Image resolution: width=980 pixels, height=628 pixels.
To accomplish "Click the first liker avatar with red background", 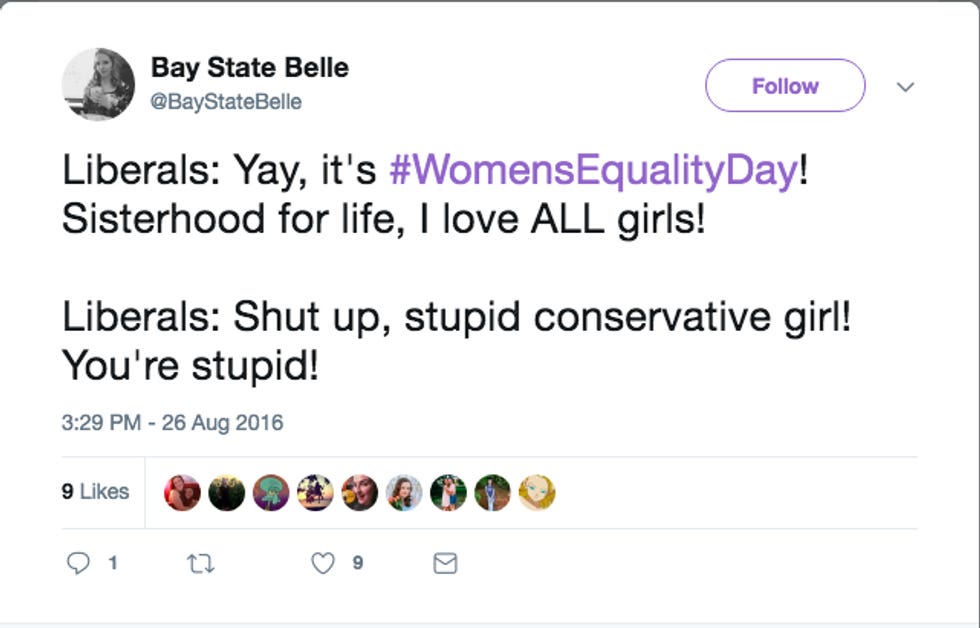I will (x=182, y=492).
